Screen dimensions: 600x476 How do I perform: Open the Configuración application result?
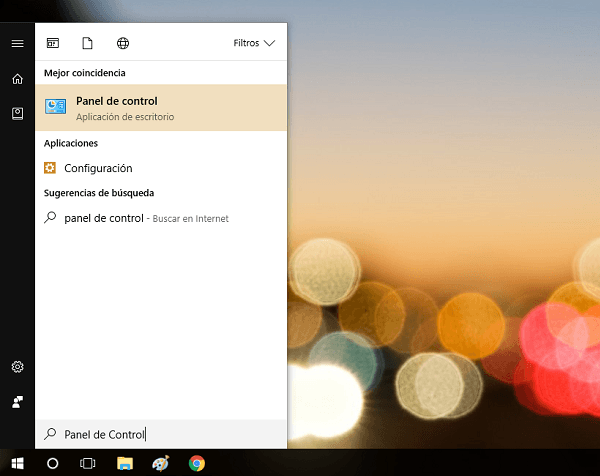click(x=161, y=168)
